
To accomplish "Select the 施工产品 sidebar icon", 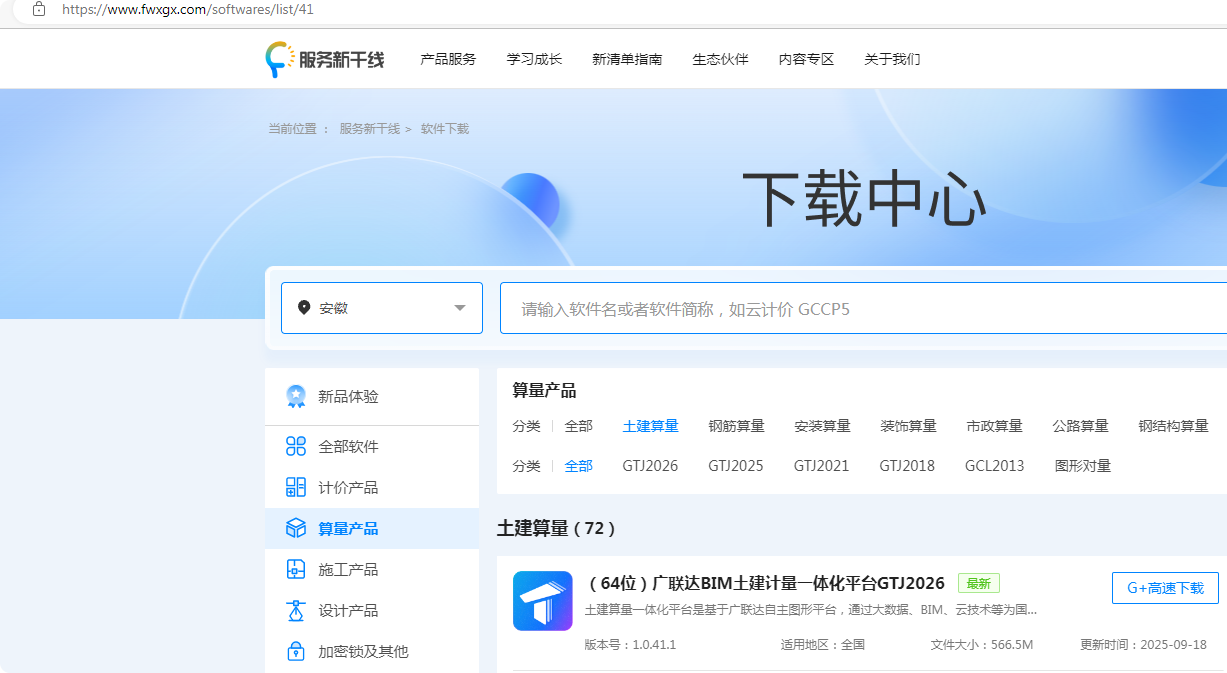I will [x=295, y=569].
